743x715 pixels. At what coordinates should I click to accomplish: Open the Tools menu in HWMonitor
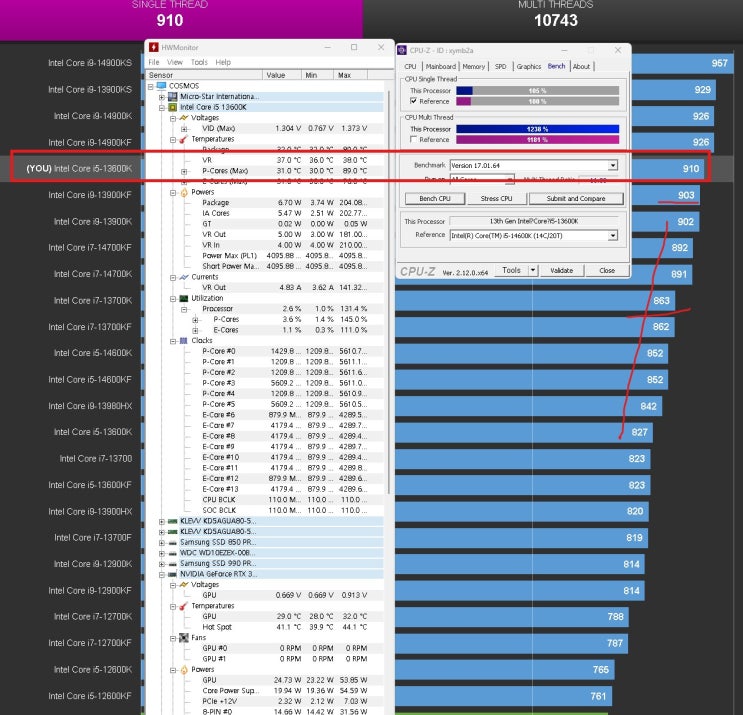199,62
